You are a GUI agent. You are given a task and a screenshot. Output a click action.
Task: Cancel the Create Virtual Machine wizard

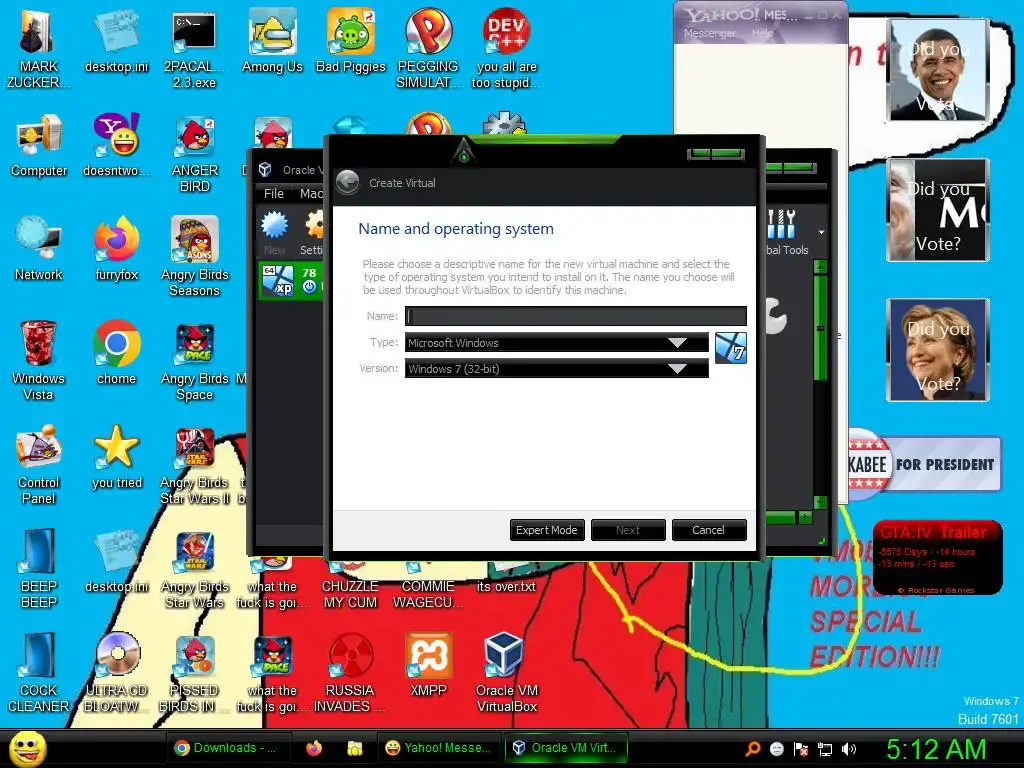709,530
